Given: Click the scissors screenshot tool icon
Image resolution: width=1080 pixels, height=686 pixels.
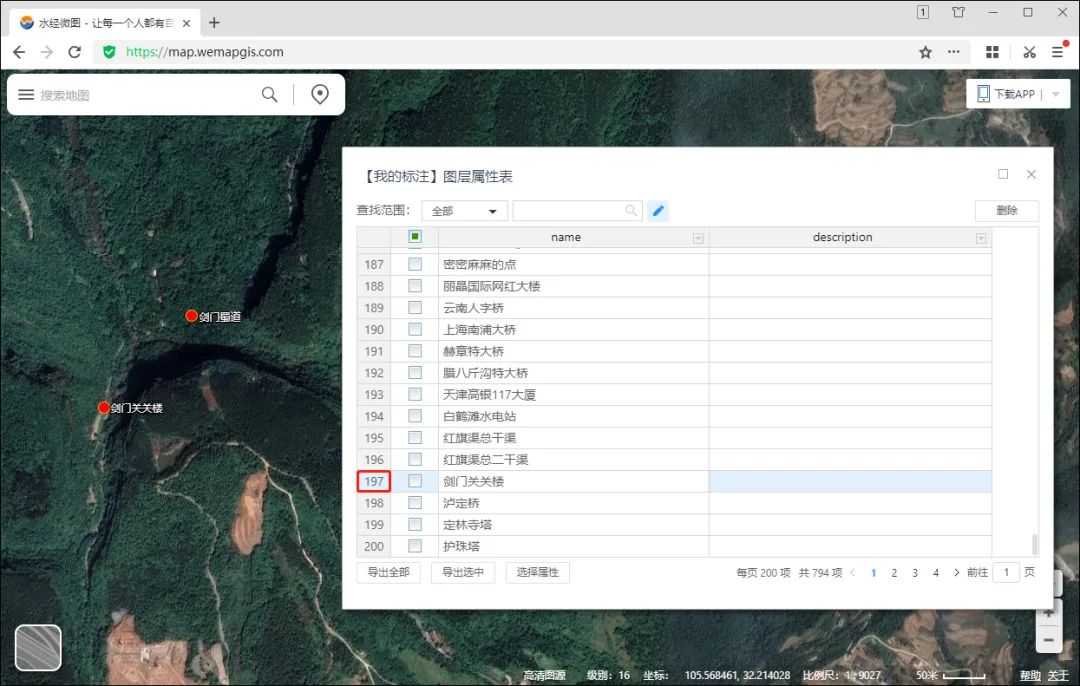Looking at the screenshot, I should 1030,52.
